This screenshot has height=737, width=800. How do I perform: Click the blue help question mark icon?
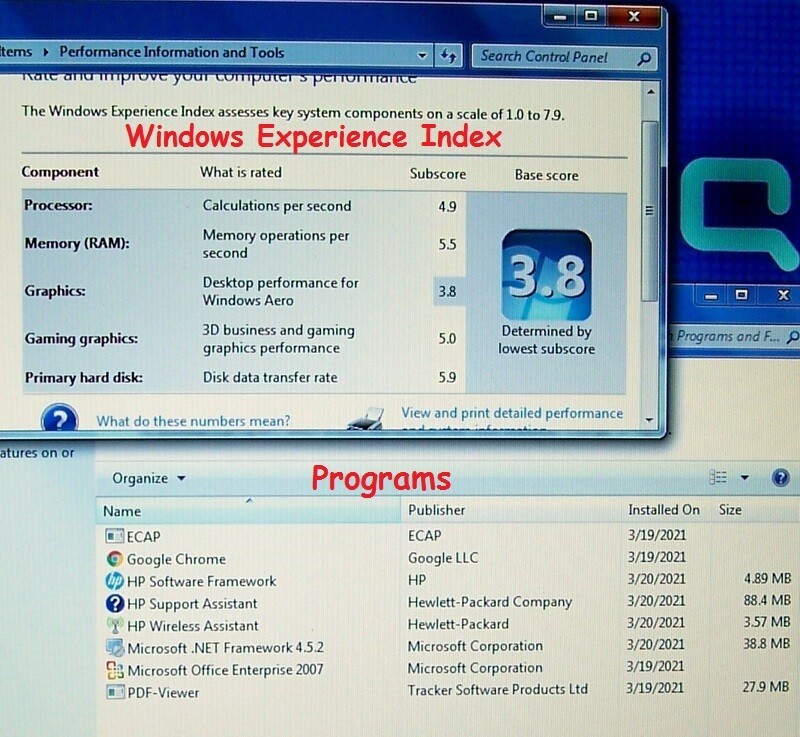60,419
